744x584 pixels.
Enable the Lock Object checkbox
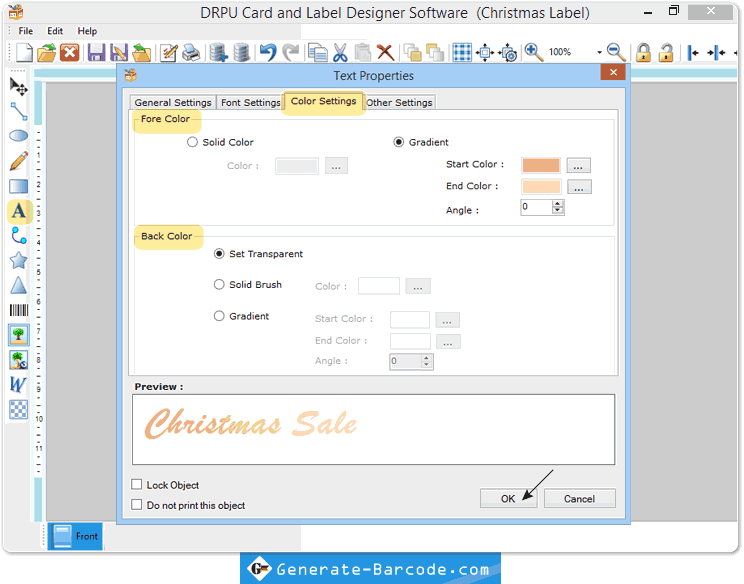pyautogui.click(x=137, y=484)
